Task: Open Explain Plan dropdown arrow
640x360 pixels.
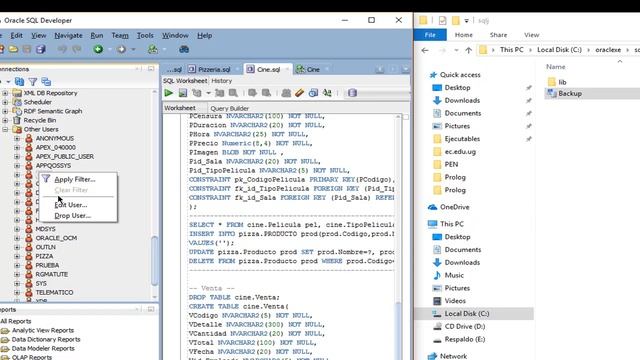Action: [x=208, y=93]
